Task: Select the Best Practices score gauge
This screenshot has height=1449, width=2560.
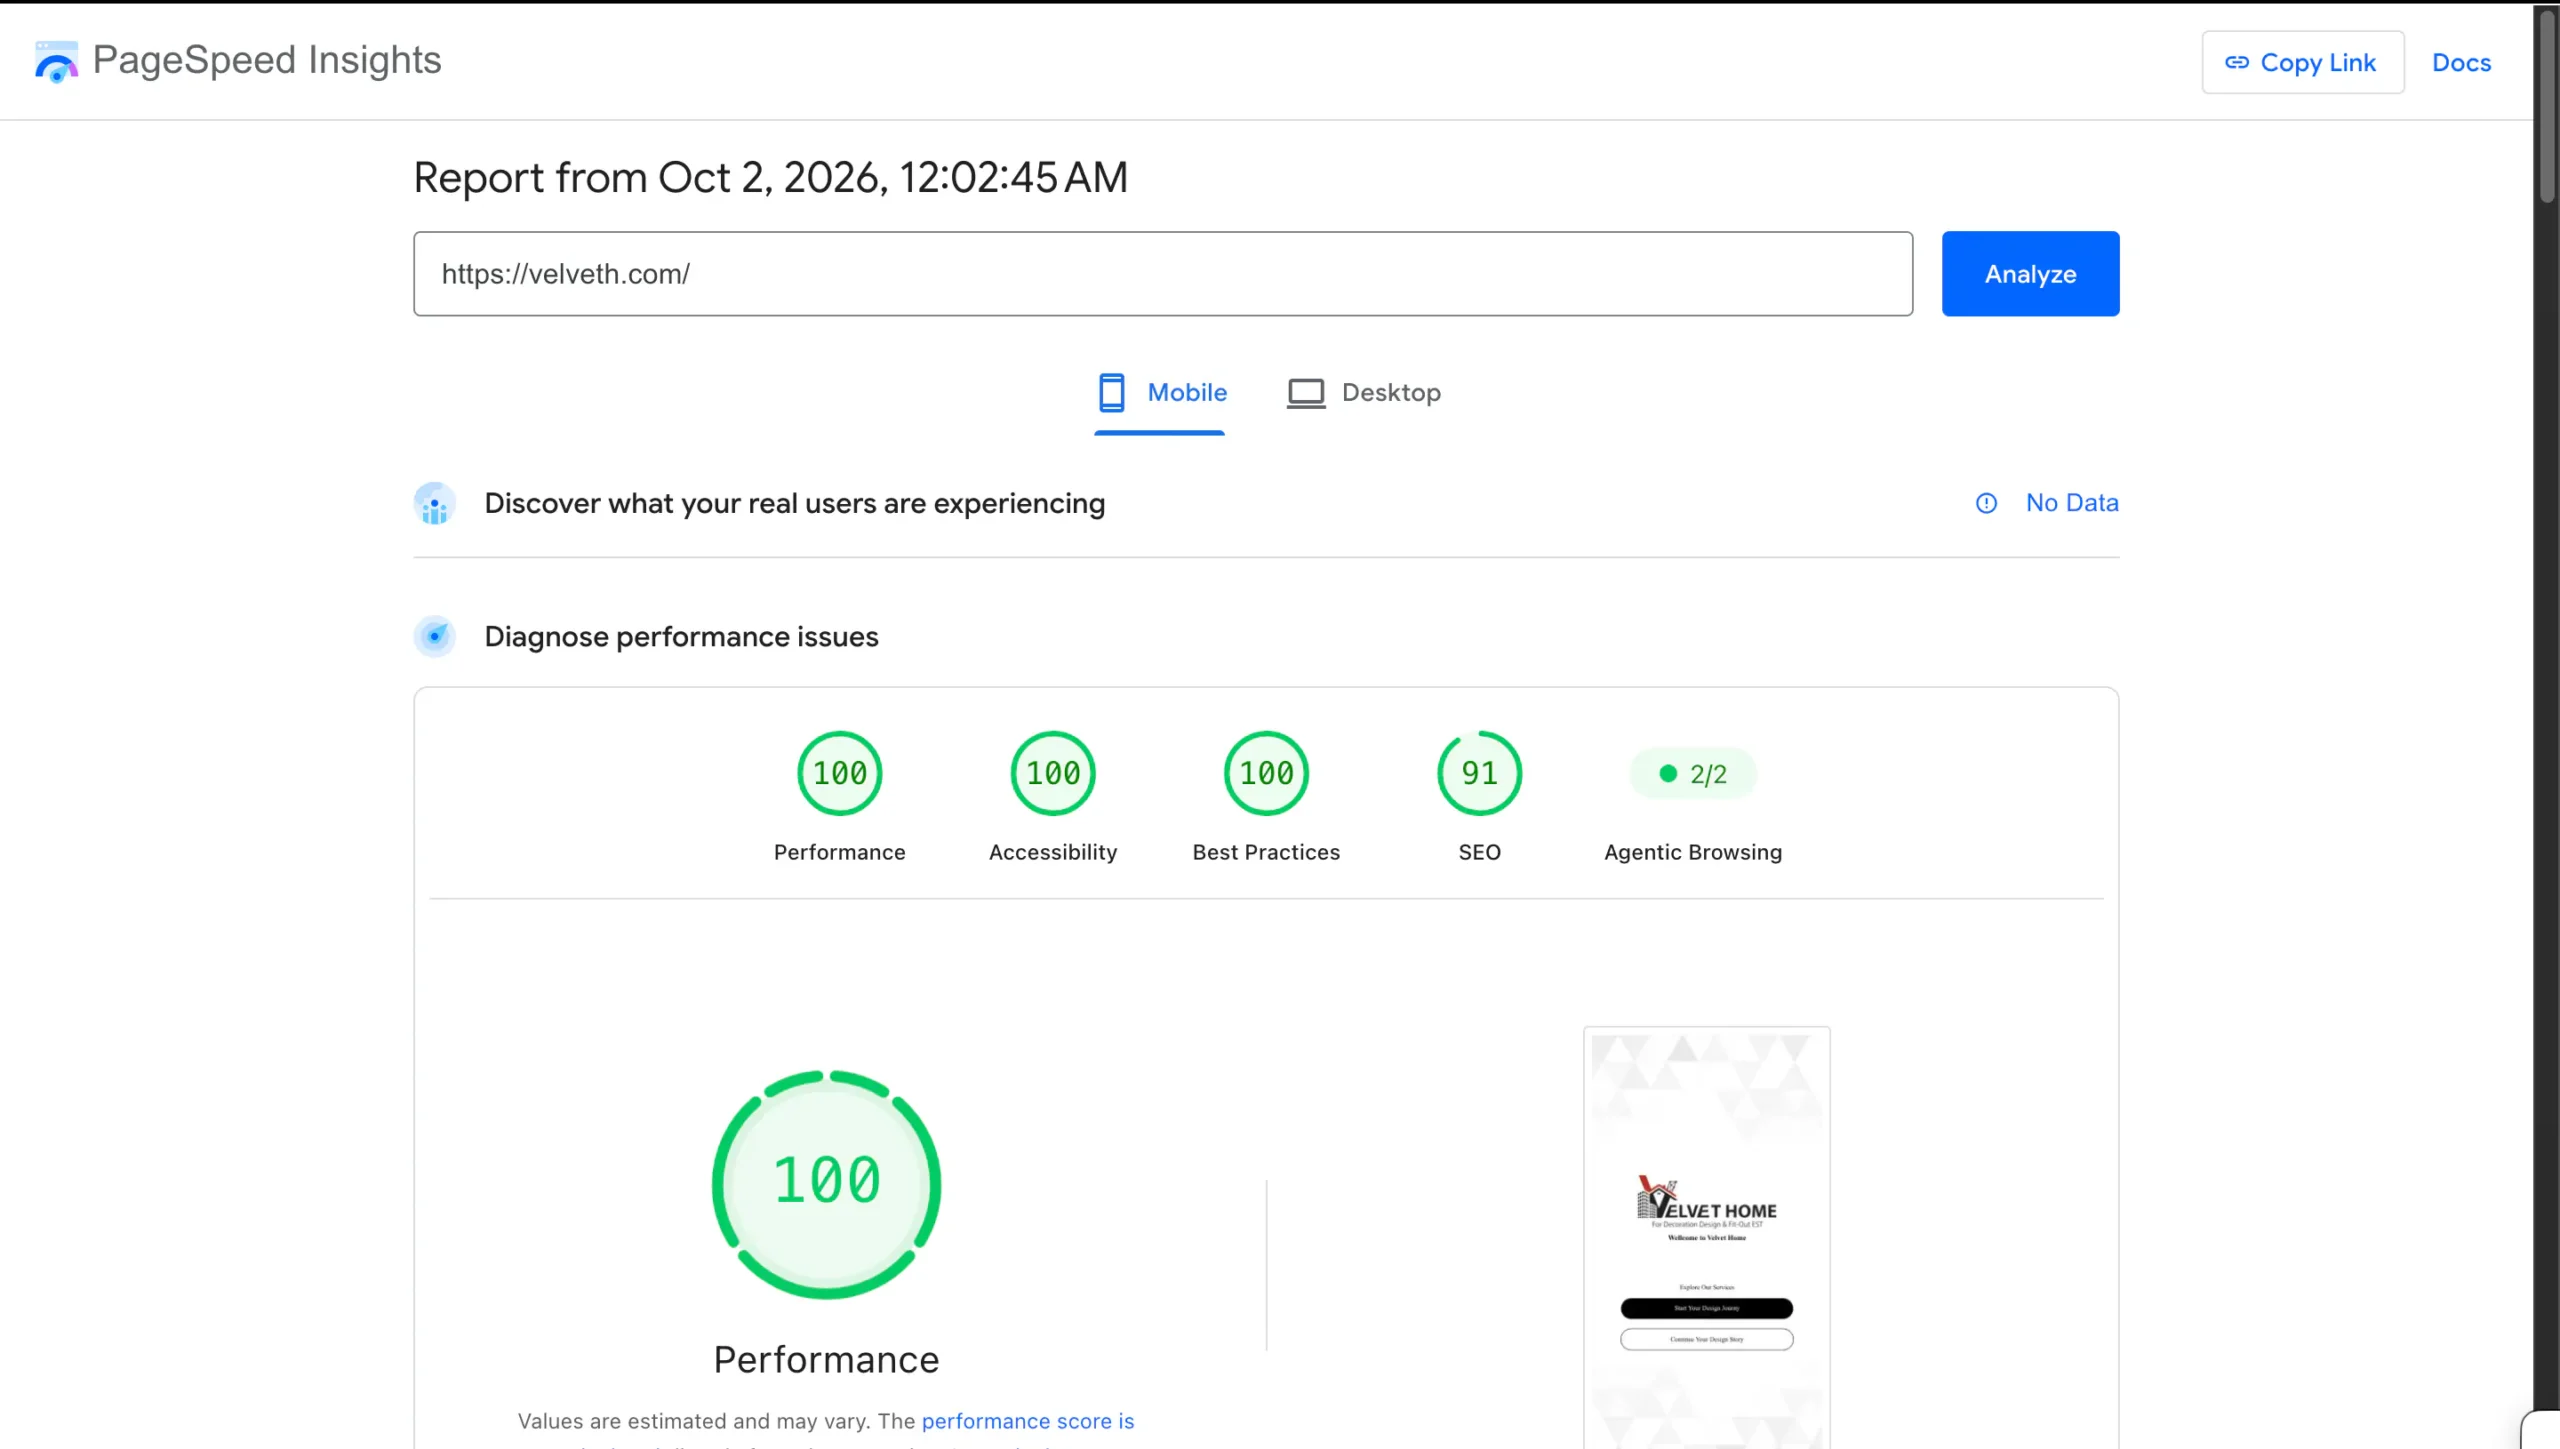Action: pyautogui.click(x=1266, y=773)
